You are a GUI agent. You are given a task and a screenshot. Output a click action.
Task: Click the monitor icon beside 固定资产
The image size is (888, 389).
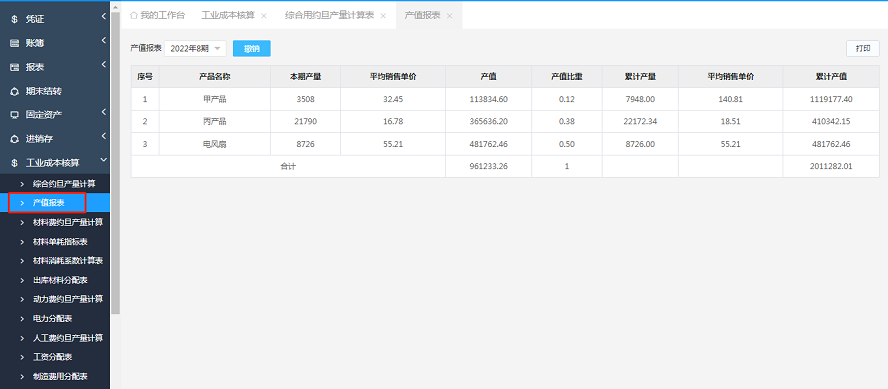[x=15, y=114]
